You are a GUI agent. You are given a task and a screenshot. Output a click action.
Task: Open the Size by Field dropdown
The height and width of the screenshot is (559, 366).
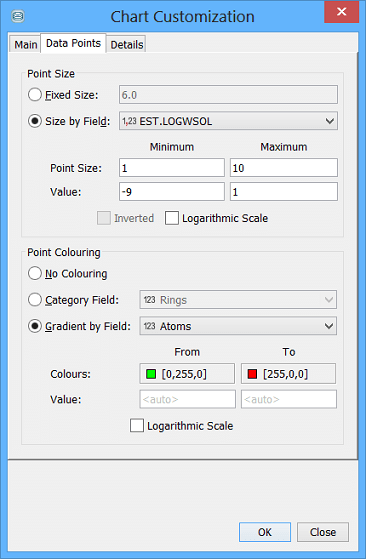[x=228, y=121]
